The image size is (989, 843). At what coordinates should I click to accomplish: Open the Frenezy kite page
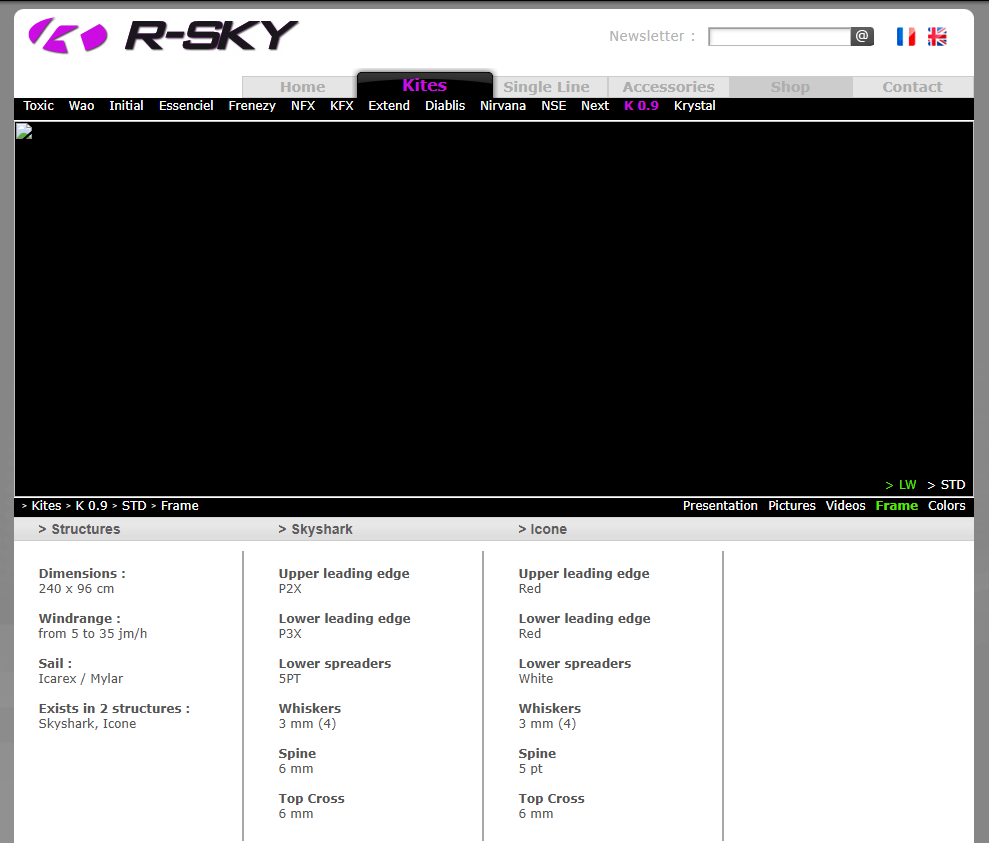[x=252, y=106]
